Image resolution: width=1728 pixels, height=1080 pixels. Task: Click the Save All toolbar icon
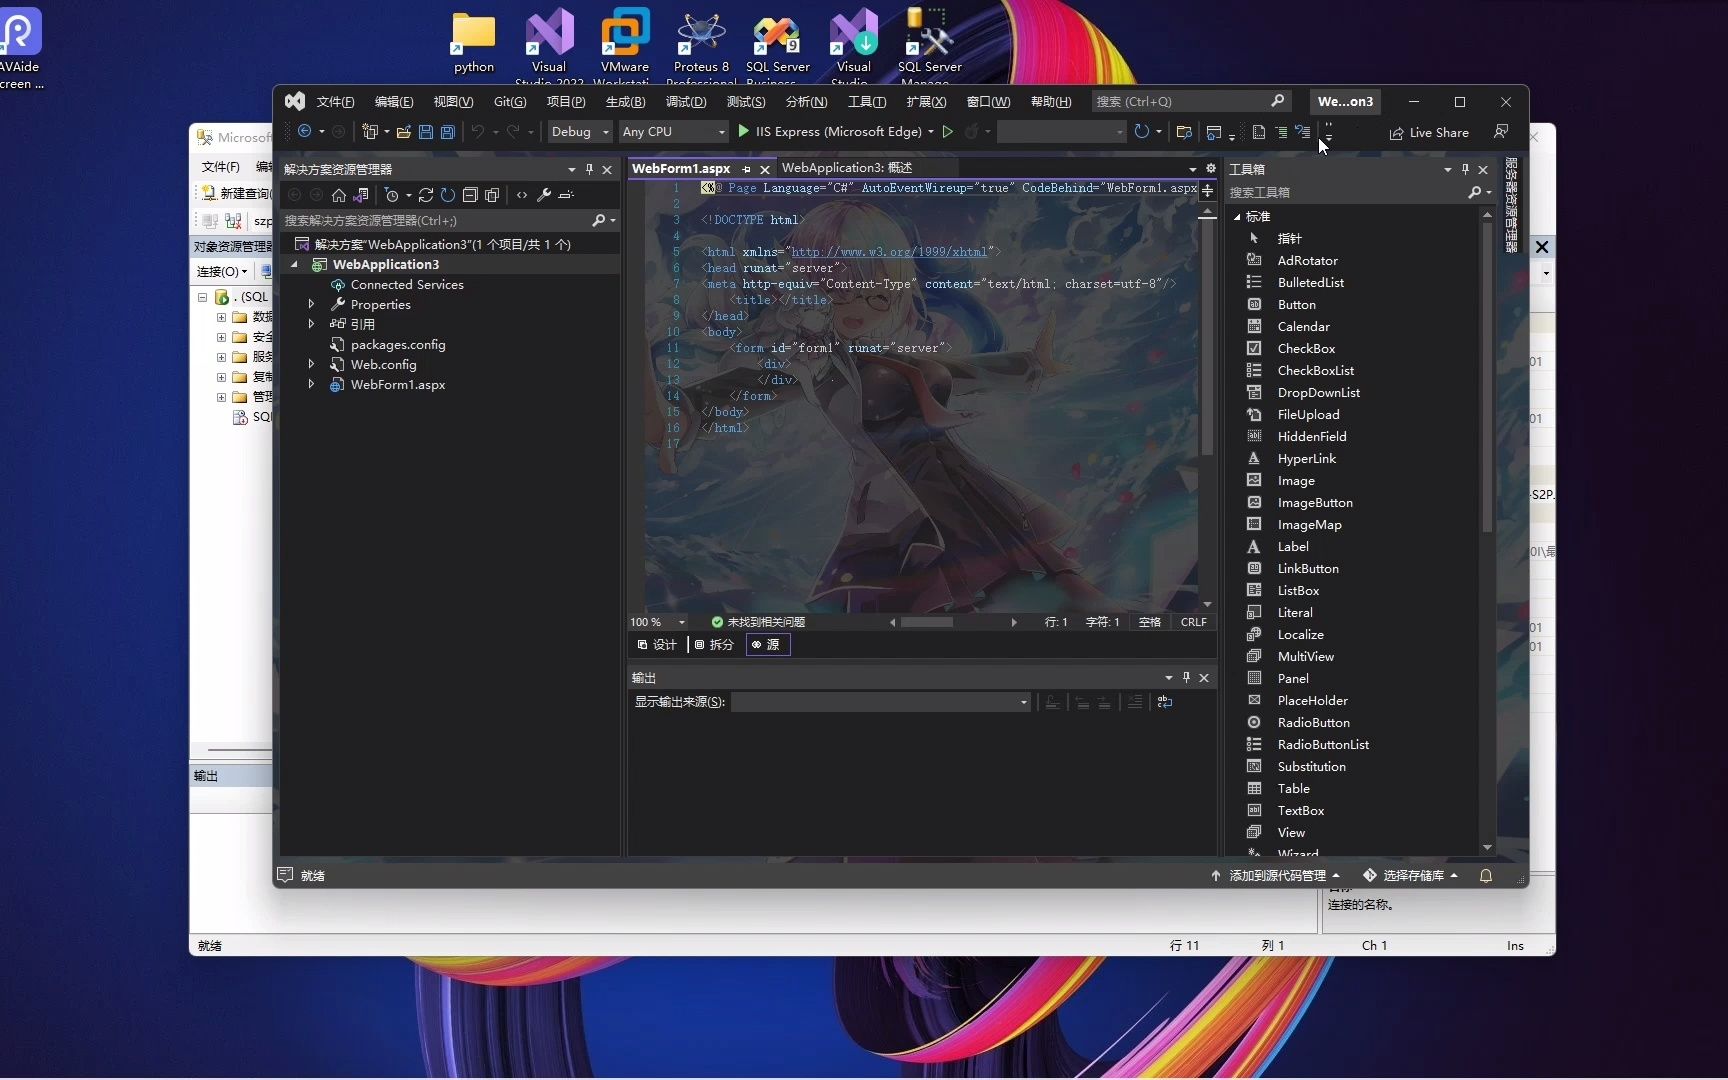click(x=448, y=132)
